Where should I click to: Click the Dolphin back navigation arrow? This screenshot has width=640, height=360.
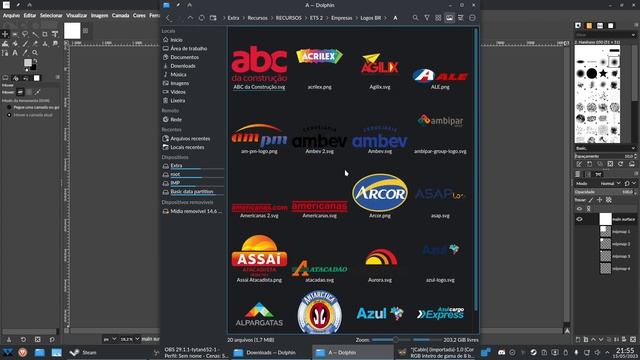coord(168,18)
